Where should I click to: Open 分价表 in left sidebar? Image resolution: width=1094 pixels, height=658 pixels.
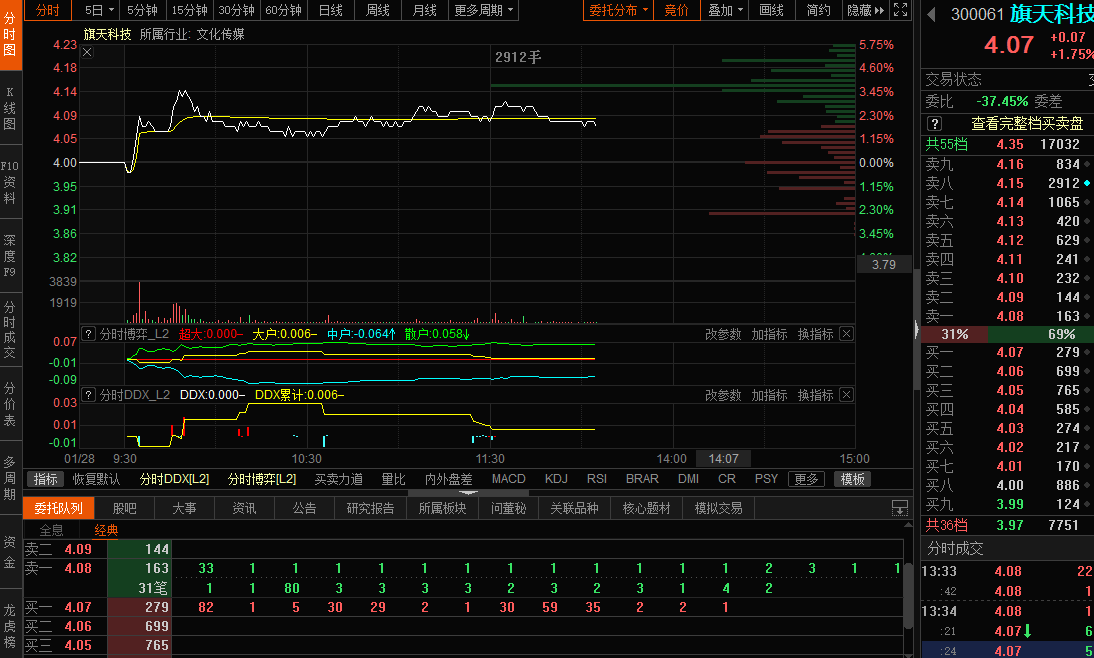(10, 403)
